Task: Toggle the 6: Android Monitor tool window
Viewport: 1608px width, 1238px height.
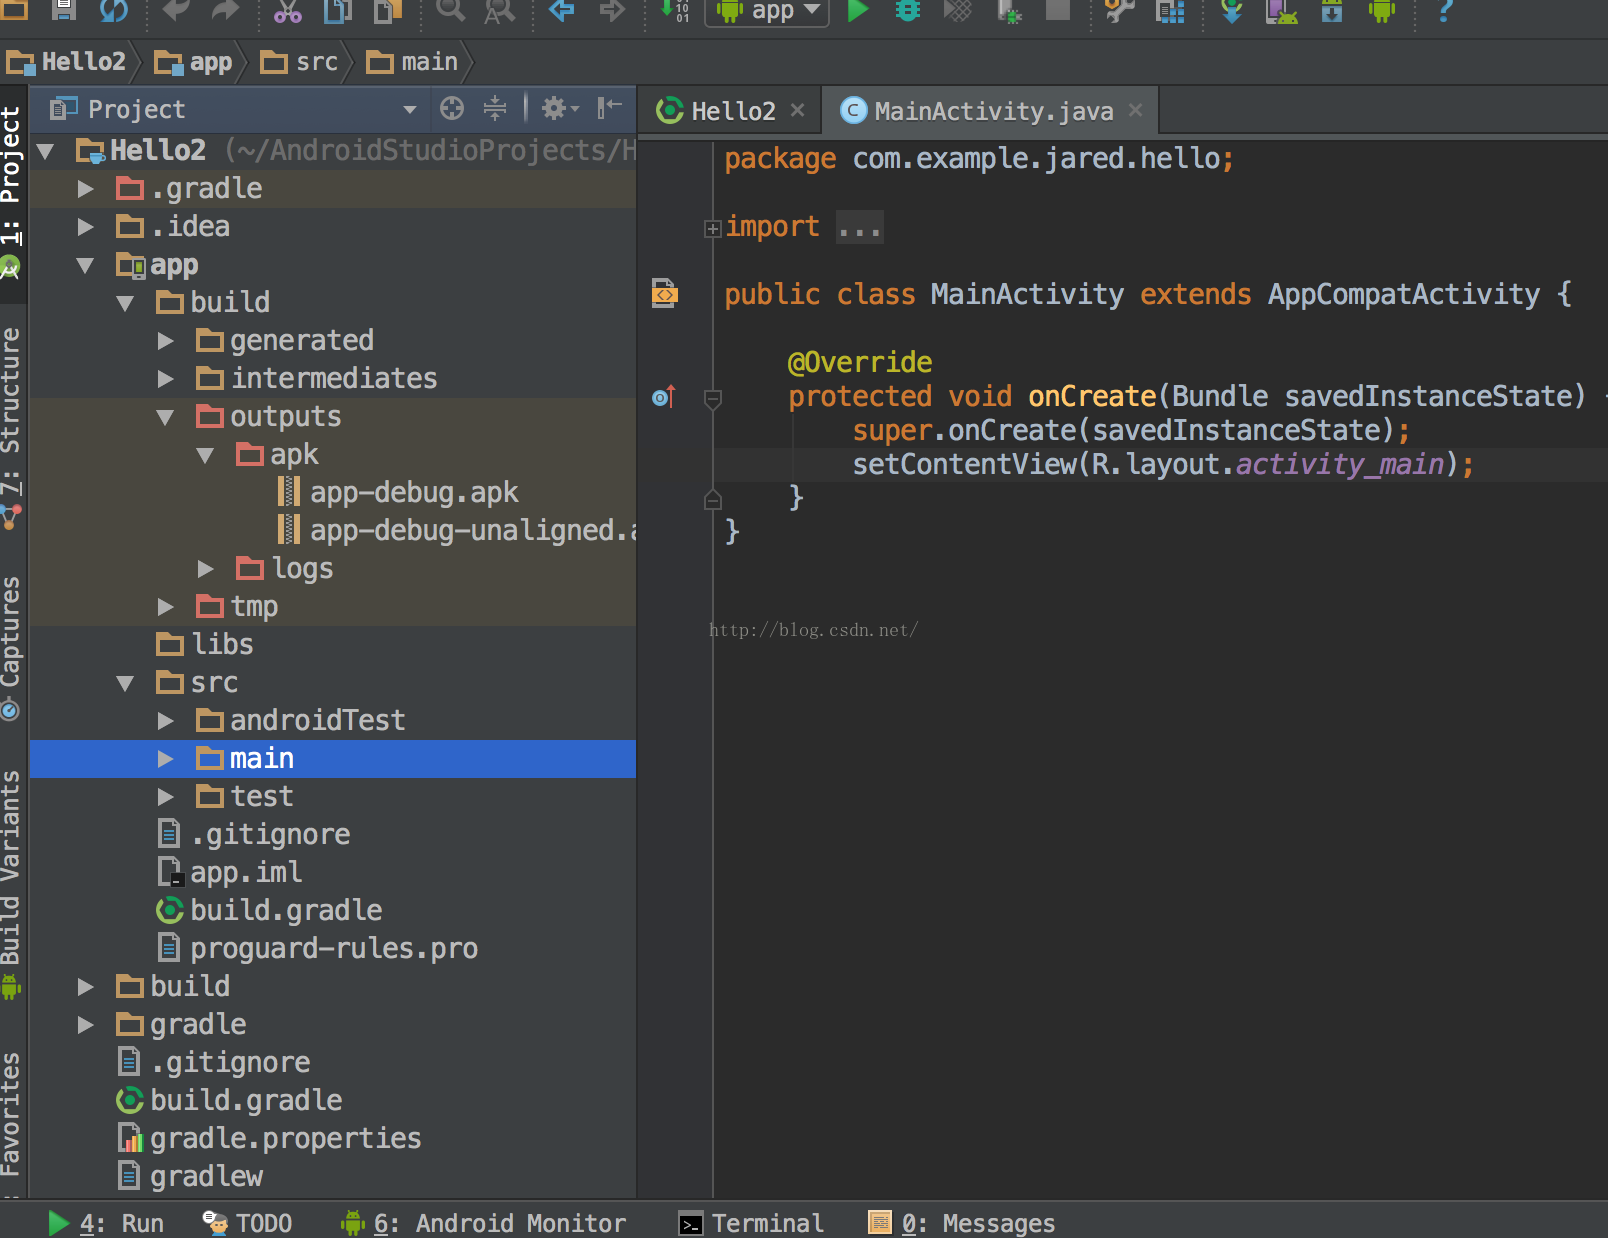Action: click(483, 1223)
